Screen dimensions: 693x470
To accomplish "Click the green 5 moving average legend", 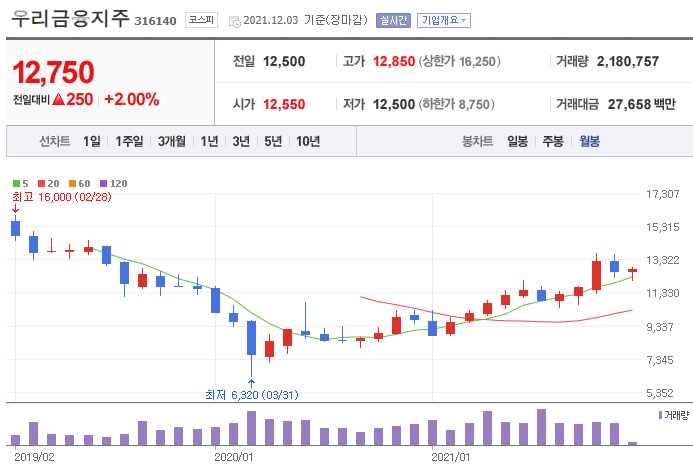I will pos(20,183).
